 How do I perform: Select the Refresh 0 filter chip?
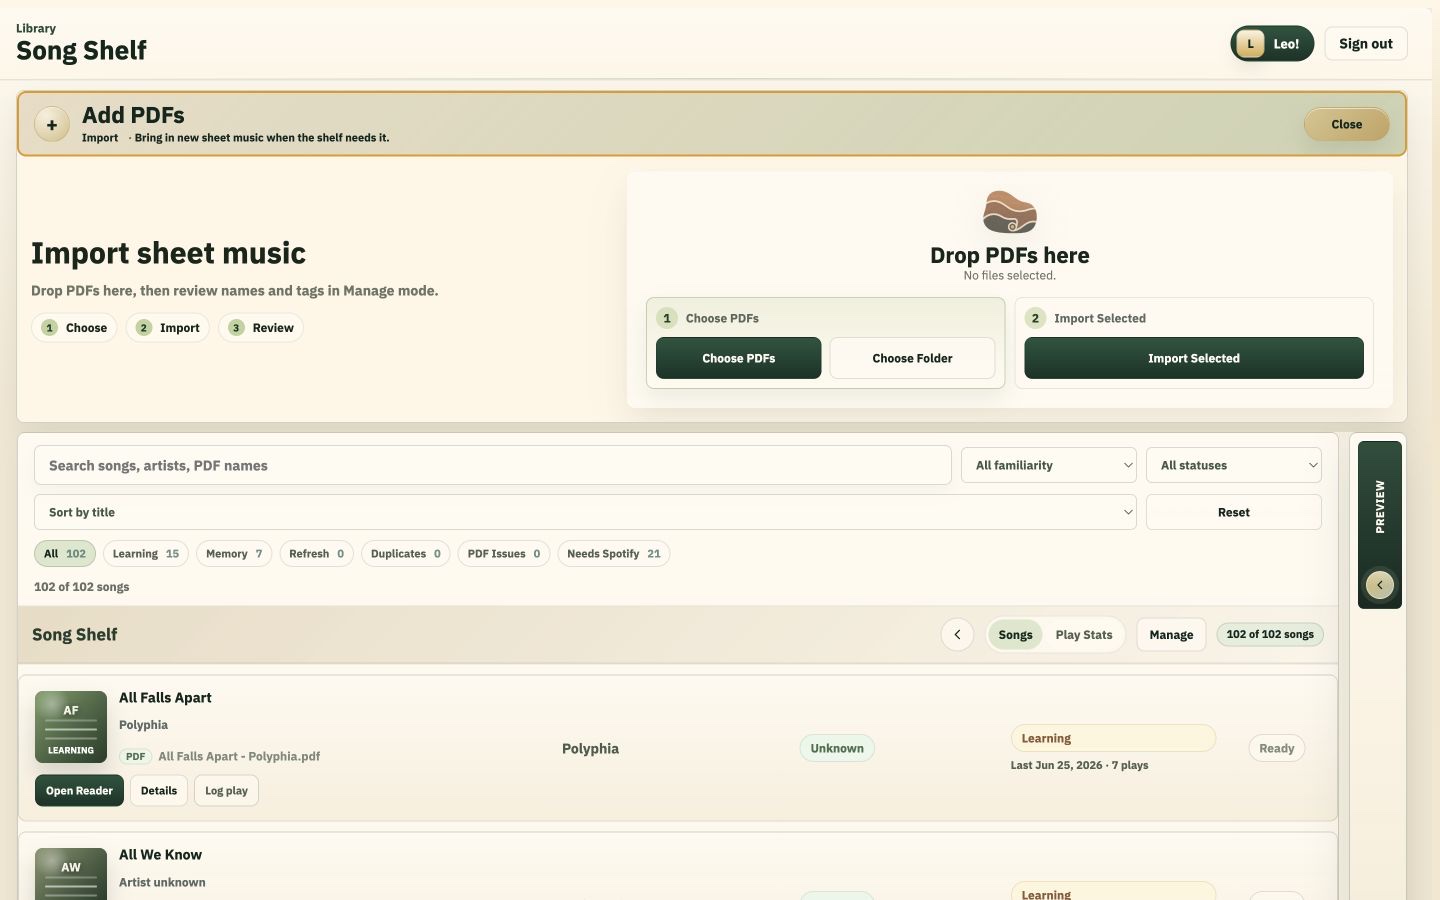pos(316,554)
